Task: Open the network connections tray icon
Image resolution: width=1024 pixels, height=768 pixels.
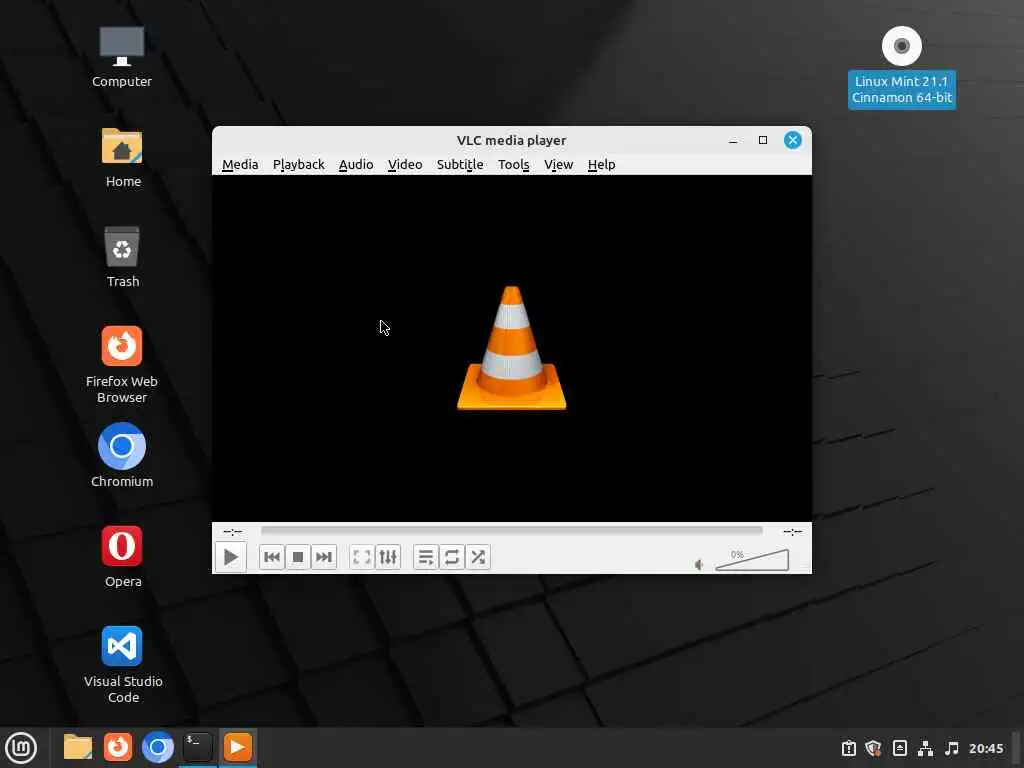Action: (x=925, y=748)
